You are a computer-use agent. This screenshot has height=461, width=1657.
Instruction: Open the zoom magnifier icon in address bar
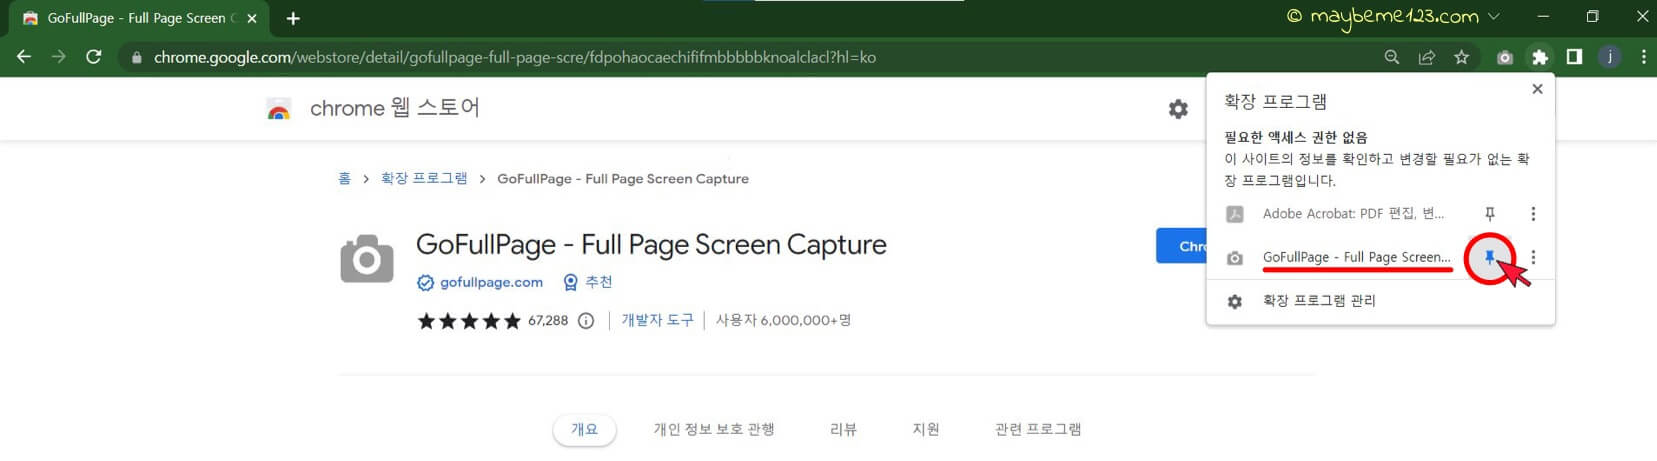(x=1392, y=57)
